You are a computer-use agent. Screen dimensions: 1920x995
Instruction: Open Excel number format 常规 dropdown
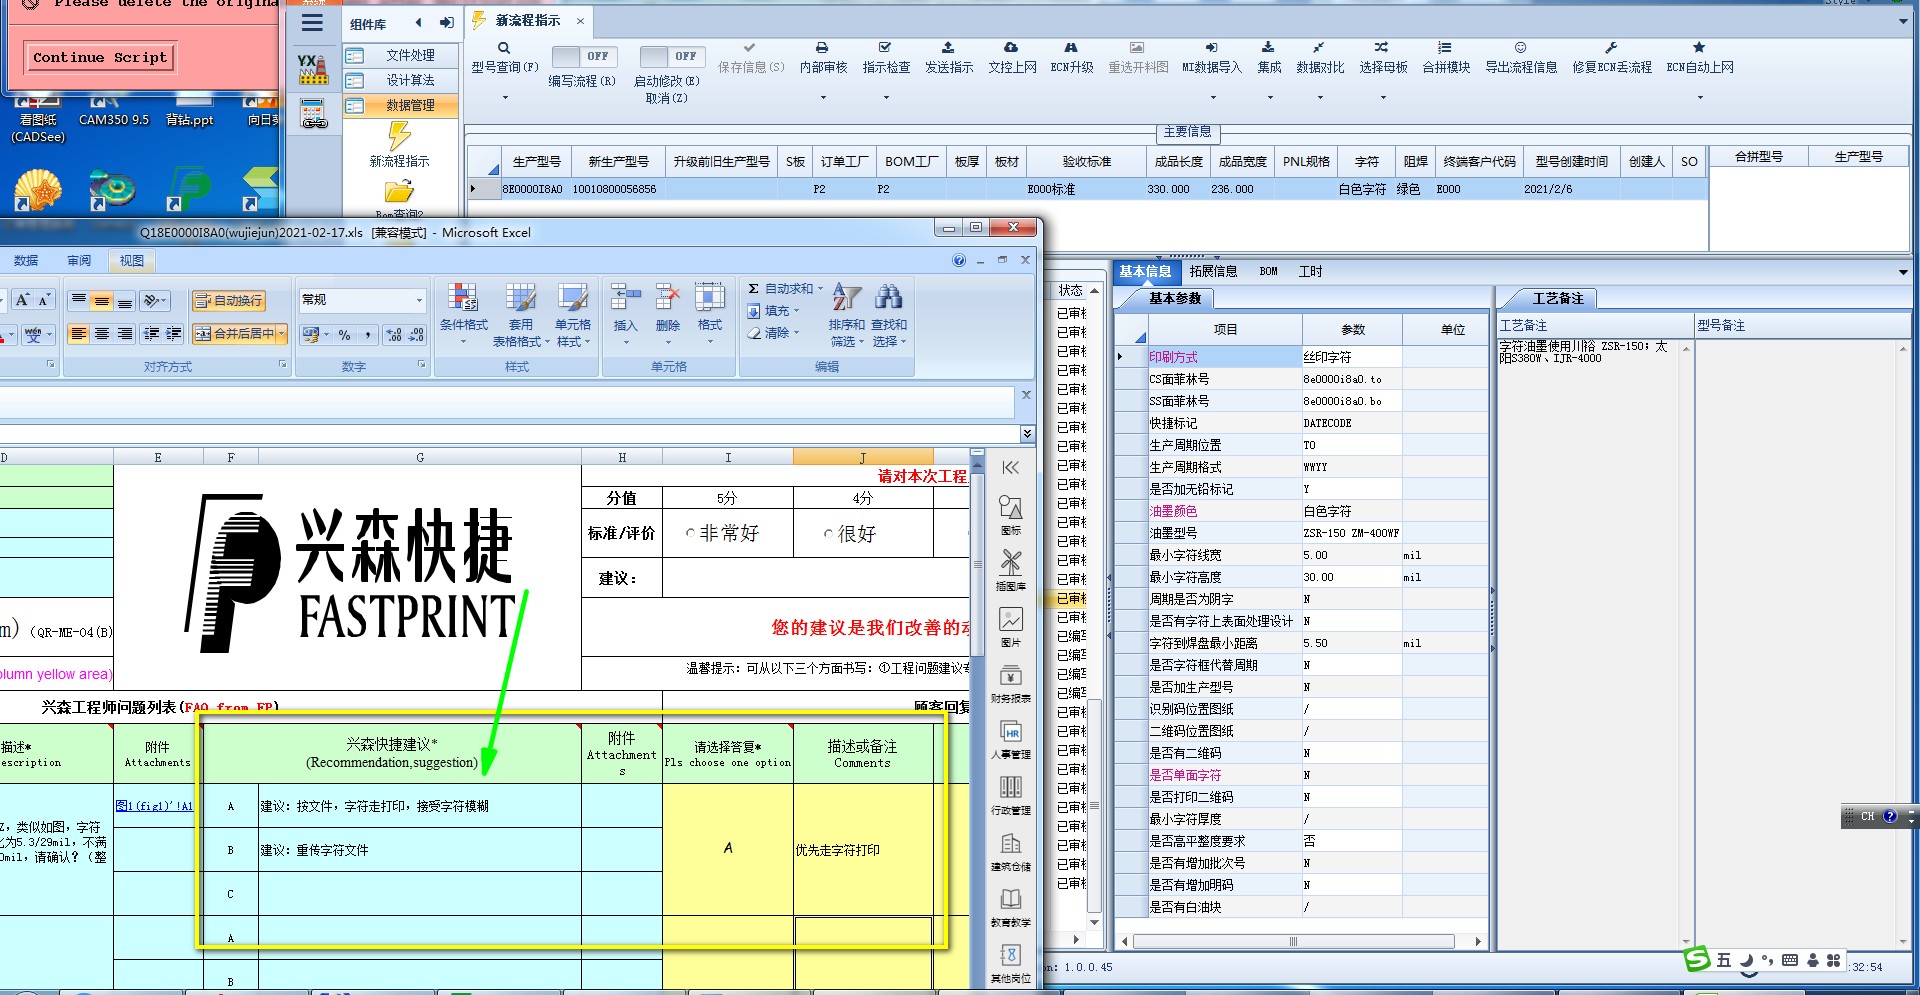click(x=419, y=300)
